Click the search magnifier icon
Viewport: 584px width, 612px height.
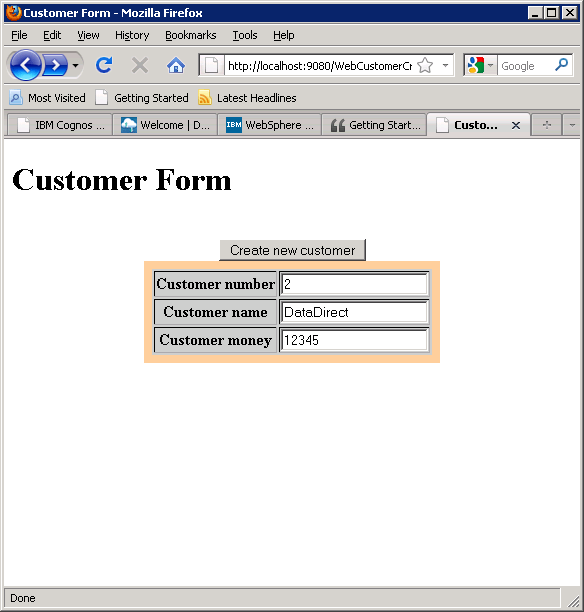coord(561,65)
